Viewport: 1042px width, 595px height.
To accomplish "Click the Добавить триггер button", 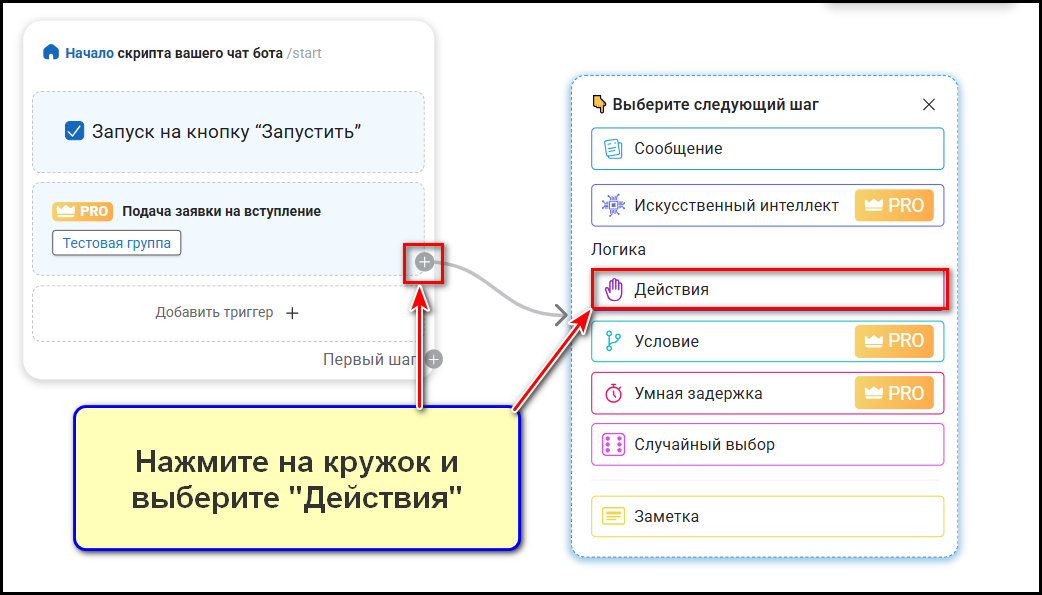I will [x=228, y=313].
